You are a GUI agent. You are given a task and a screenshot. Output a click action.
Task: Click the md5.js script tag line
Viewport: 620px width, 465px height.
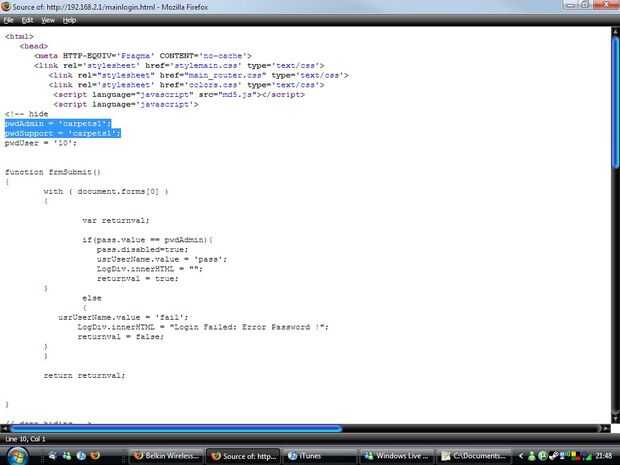(x=179, y=95)
